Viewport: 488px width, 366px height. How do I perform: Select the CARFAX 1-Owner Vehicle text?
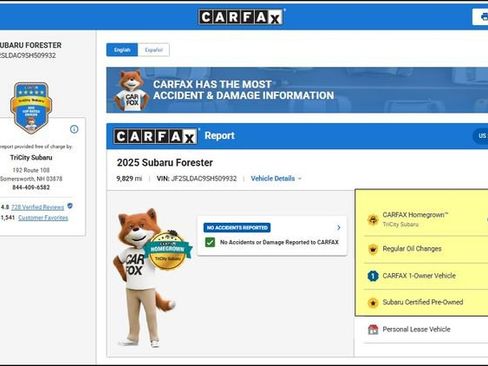[419, 276]
